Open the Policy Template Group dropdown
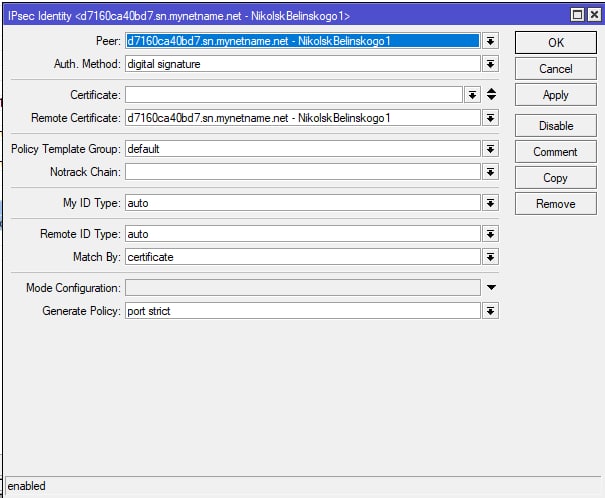 [490, 149]
